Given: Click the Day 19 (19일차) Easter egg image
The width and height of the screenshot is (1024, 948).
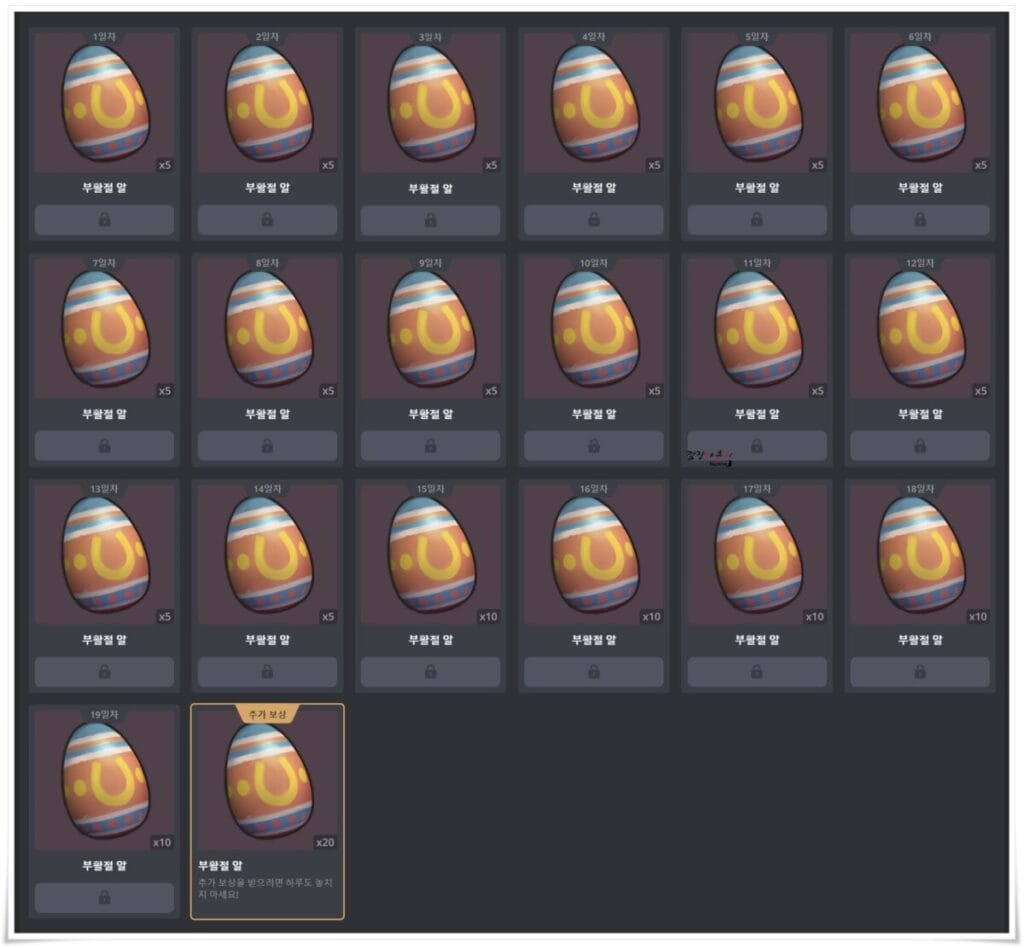Looking at the screenshot, I should tap(104, 780).
